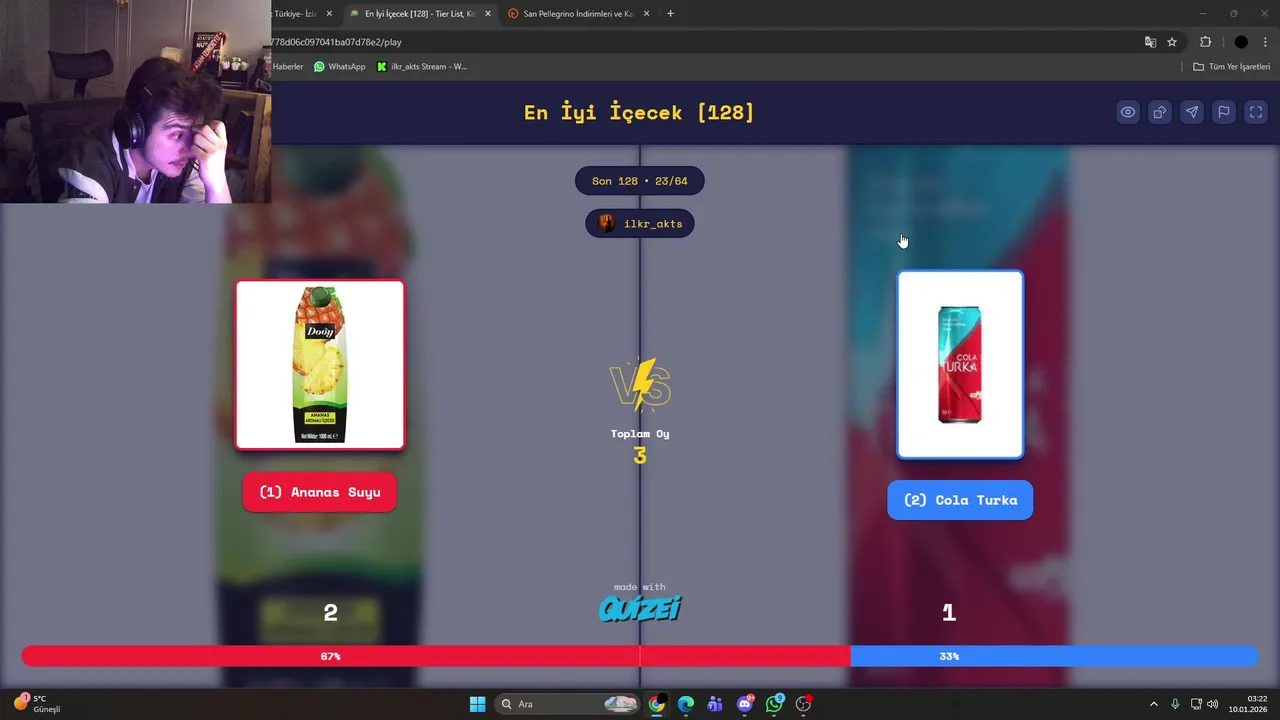The image size is (1280, 720).
Task: Click the network tray icon
Action: [1196, 704]
